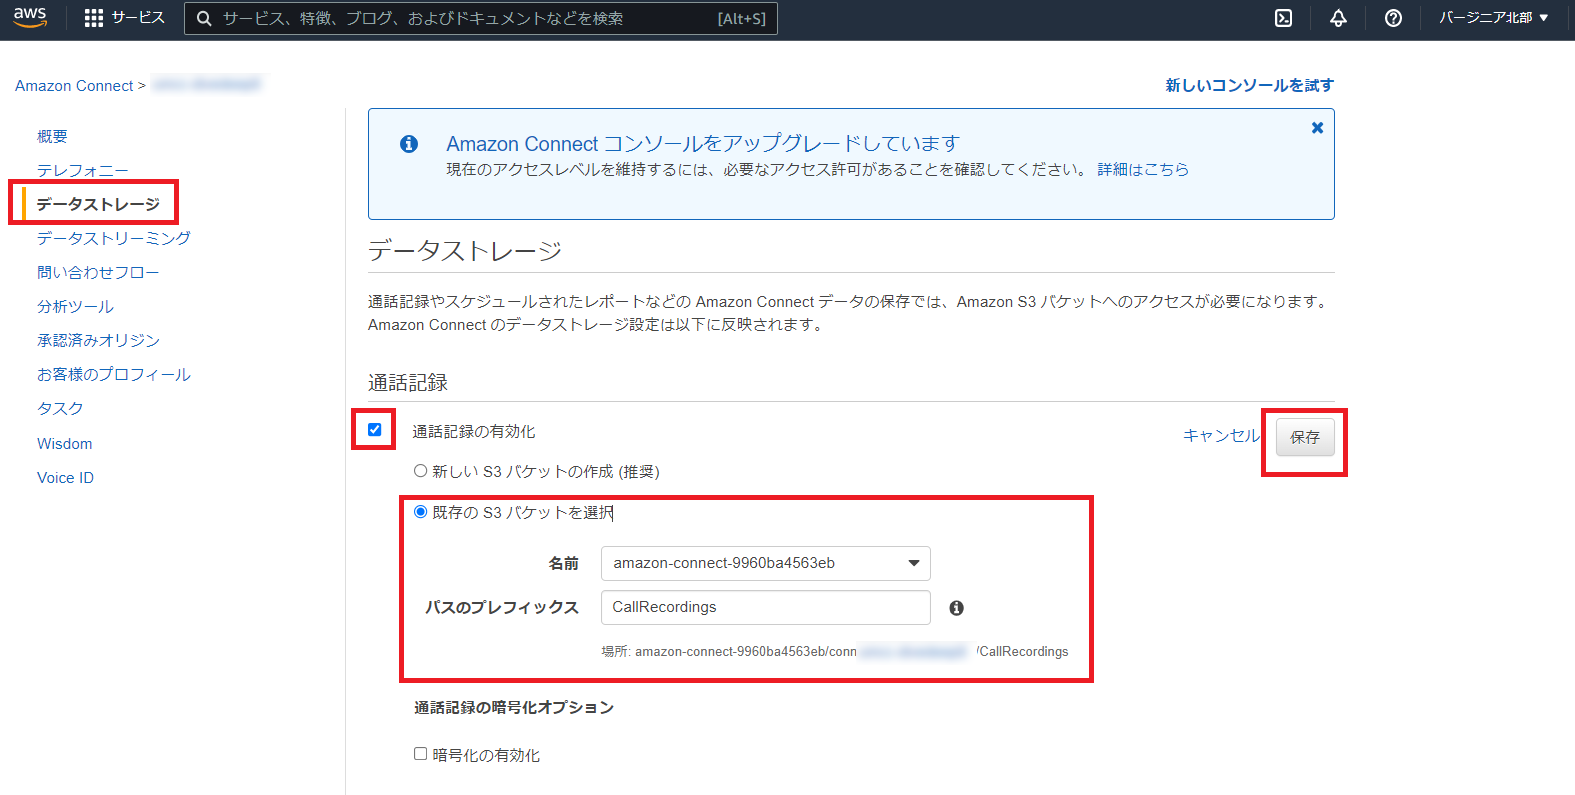Click the info icon in the upgrade banner
Image resolution: width=1575 pixels, height=795 pixels.
click(x=409, y=144)
